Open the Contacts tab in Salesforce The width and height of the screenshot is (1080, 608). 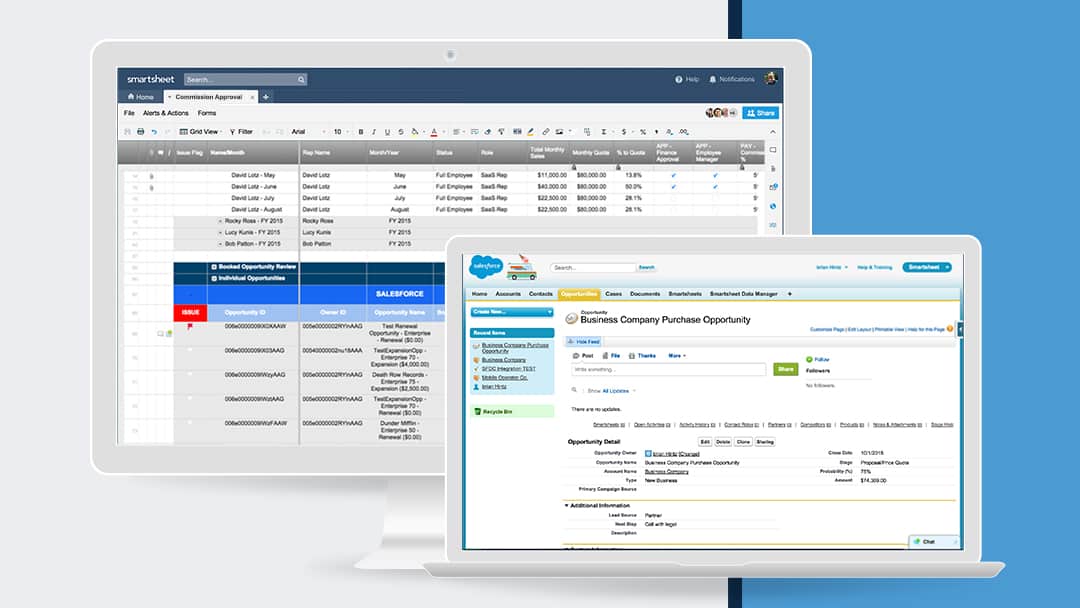(x=541, y=294)
